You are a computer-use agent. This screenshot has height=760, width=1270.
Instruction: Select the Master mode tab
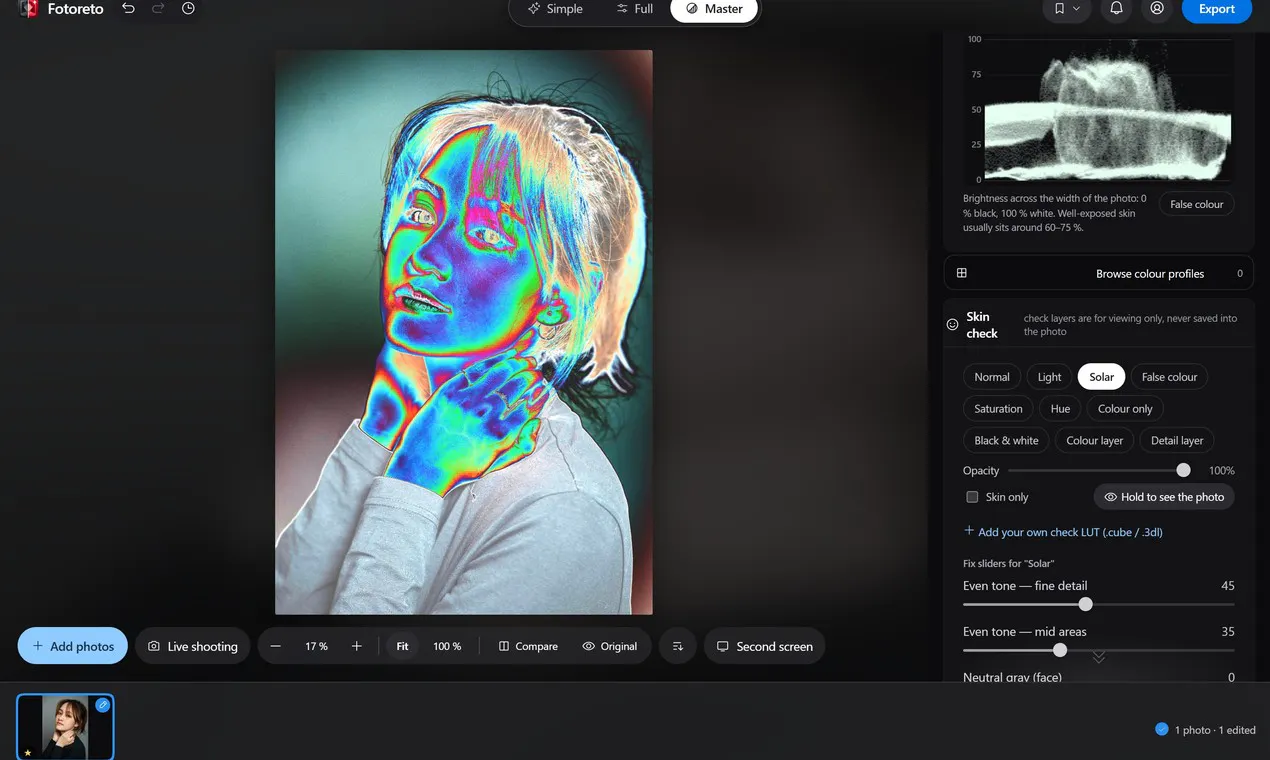point(714,9)
